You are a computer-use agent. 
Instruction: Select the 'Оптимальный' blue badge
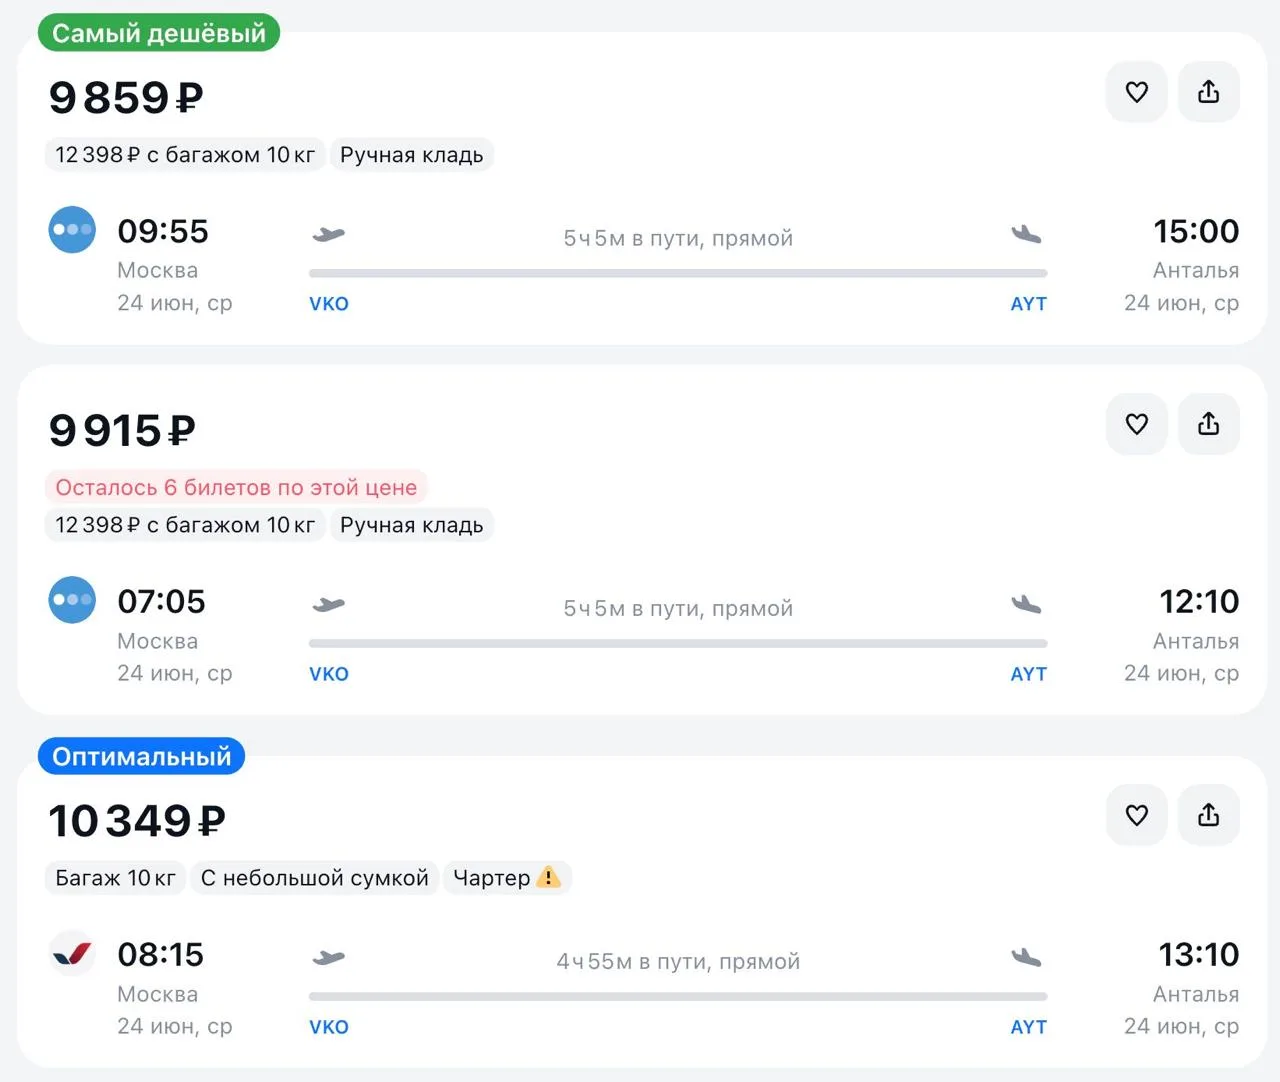tap(141, 756)
